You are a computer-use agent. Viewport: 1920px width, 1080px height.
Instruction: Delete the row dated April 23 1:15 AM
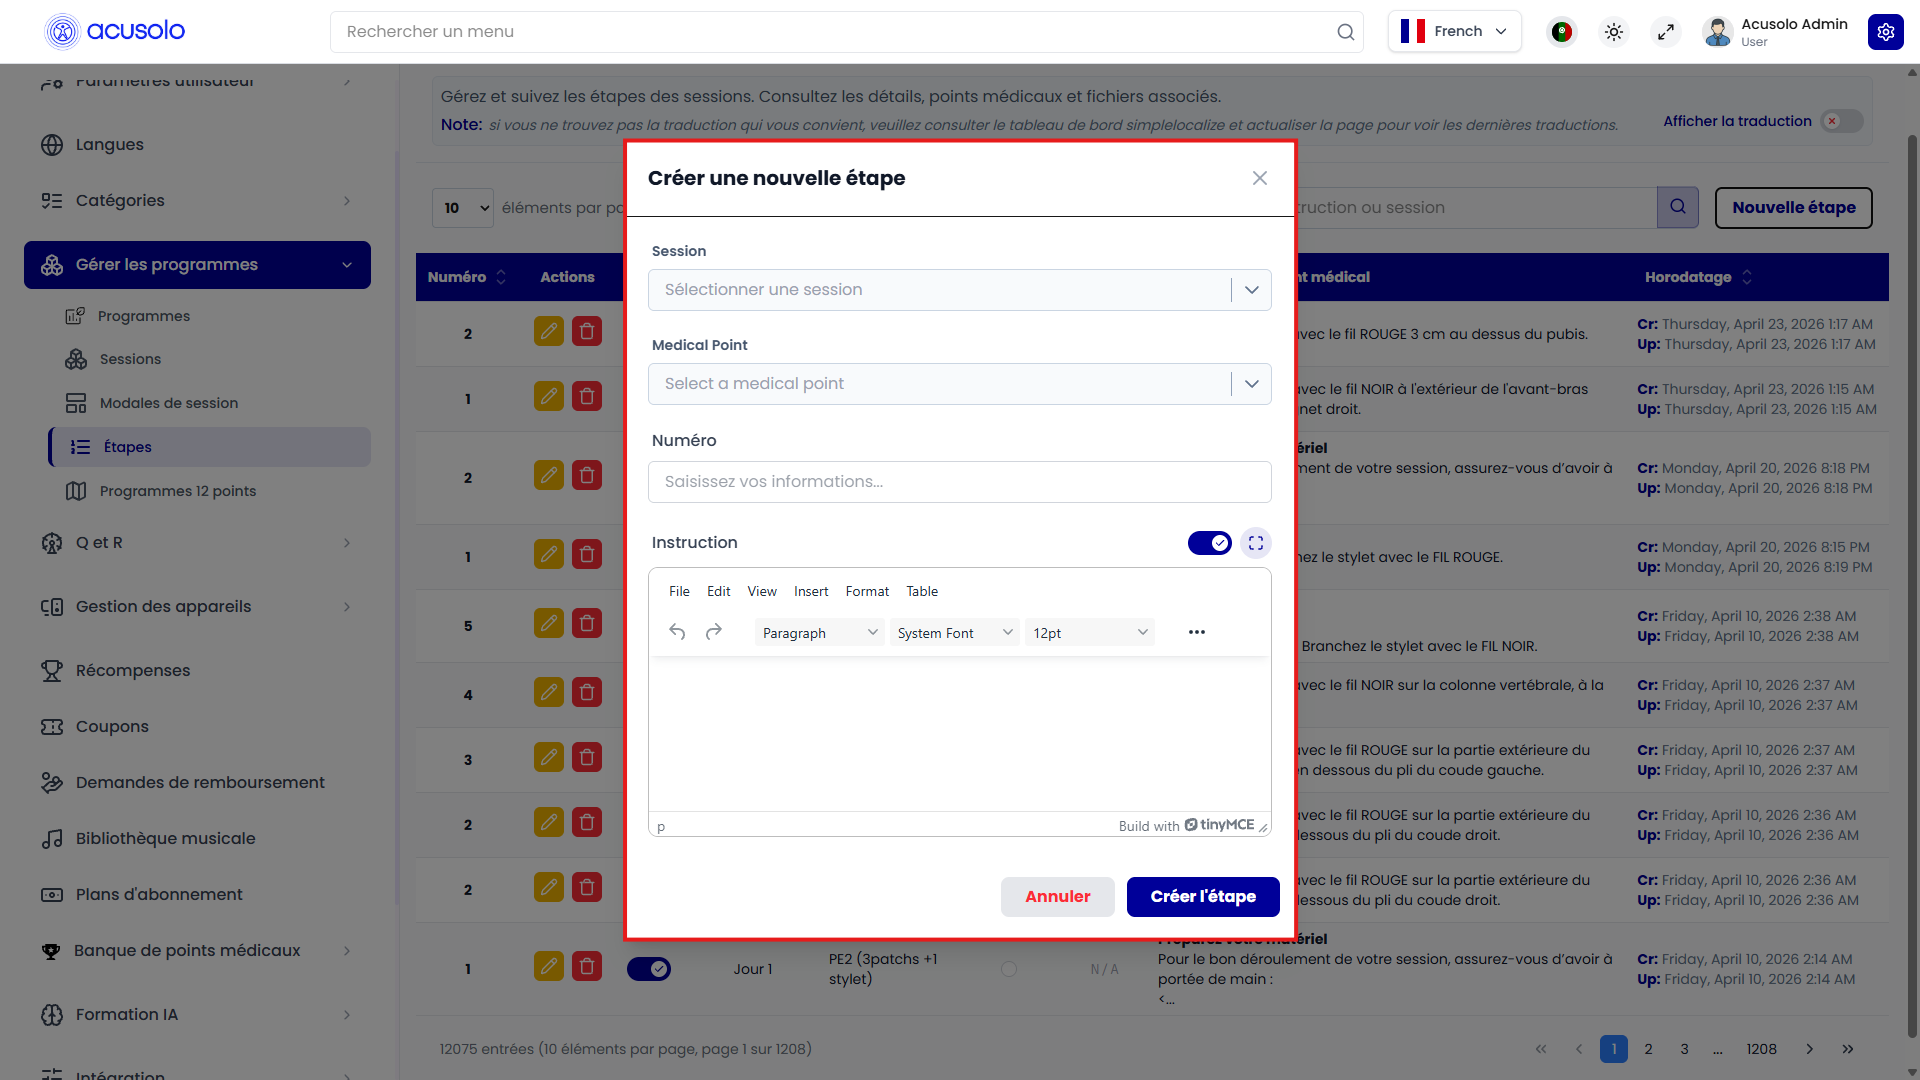click(587, 396)
